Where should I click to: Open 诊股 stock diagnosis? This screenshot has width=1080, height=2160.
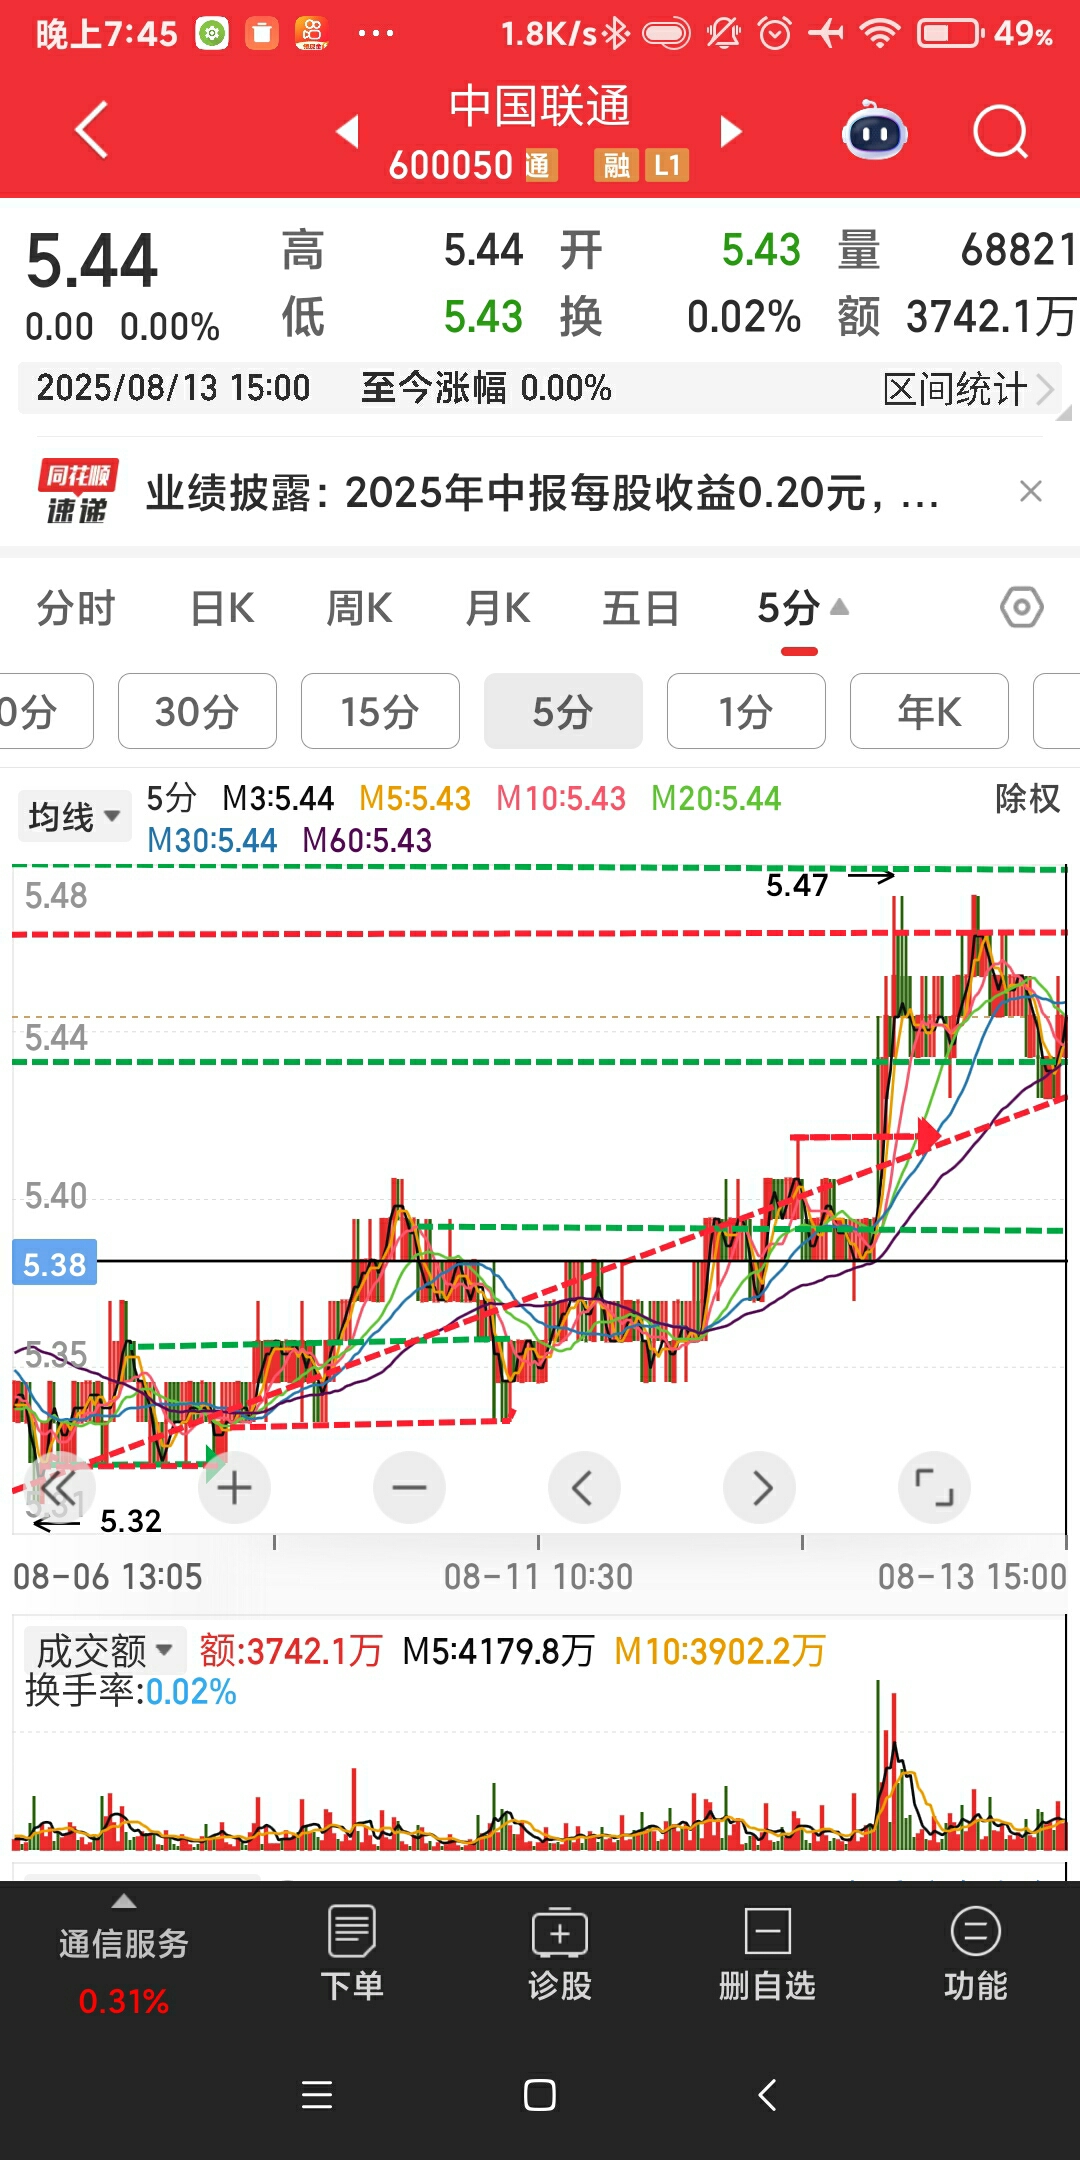coord(560,1953)
